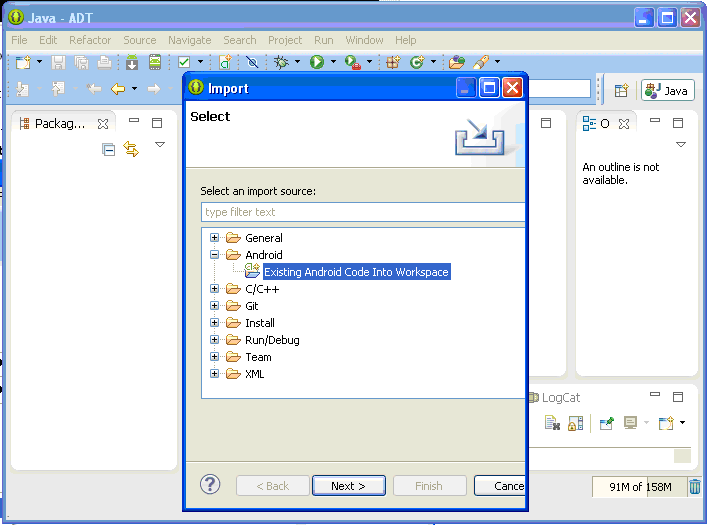Expand the General folder node
711x525 pixels.
click(214, 238)
